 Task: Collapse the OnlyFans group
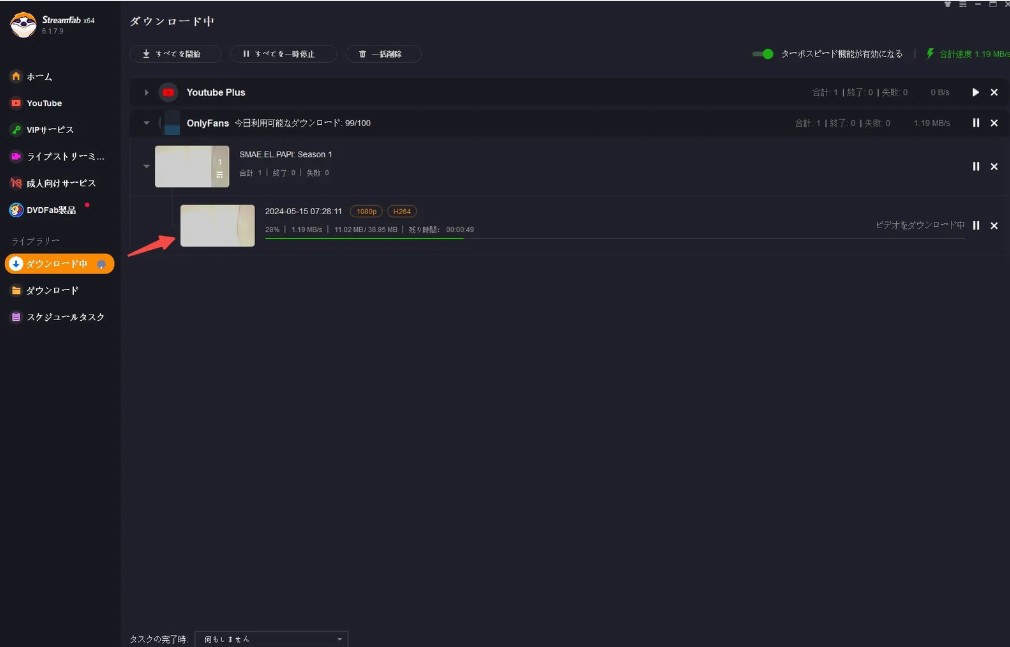click(x=146, y=123)
